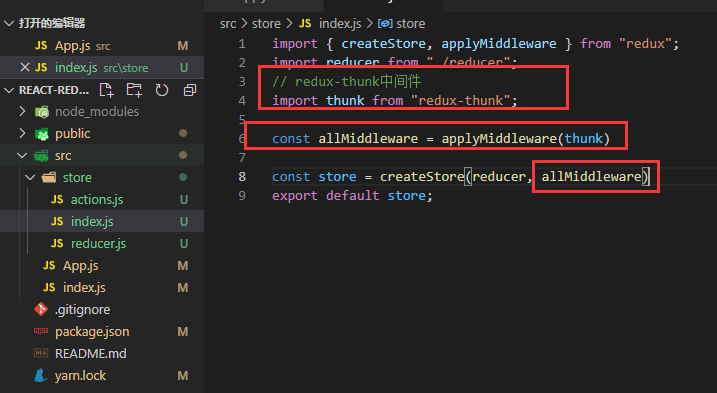
Task: Click the New Folder icon in explorer header
Action: point(134,90)
